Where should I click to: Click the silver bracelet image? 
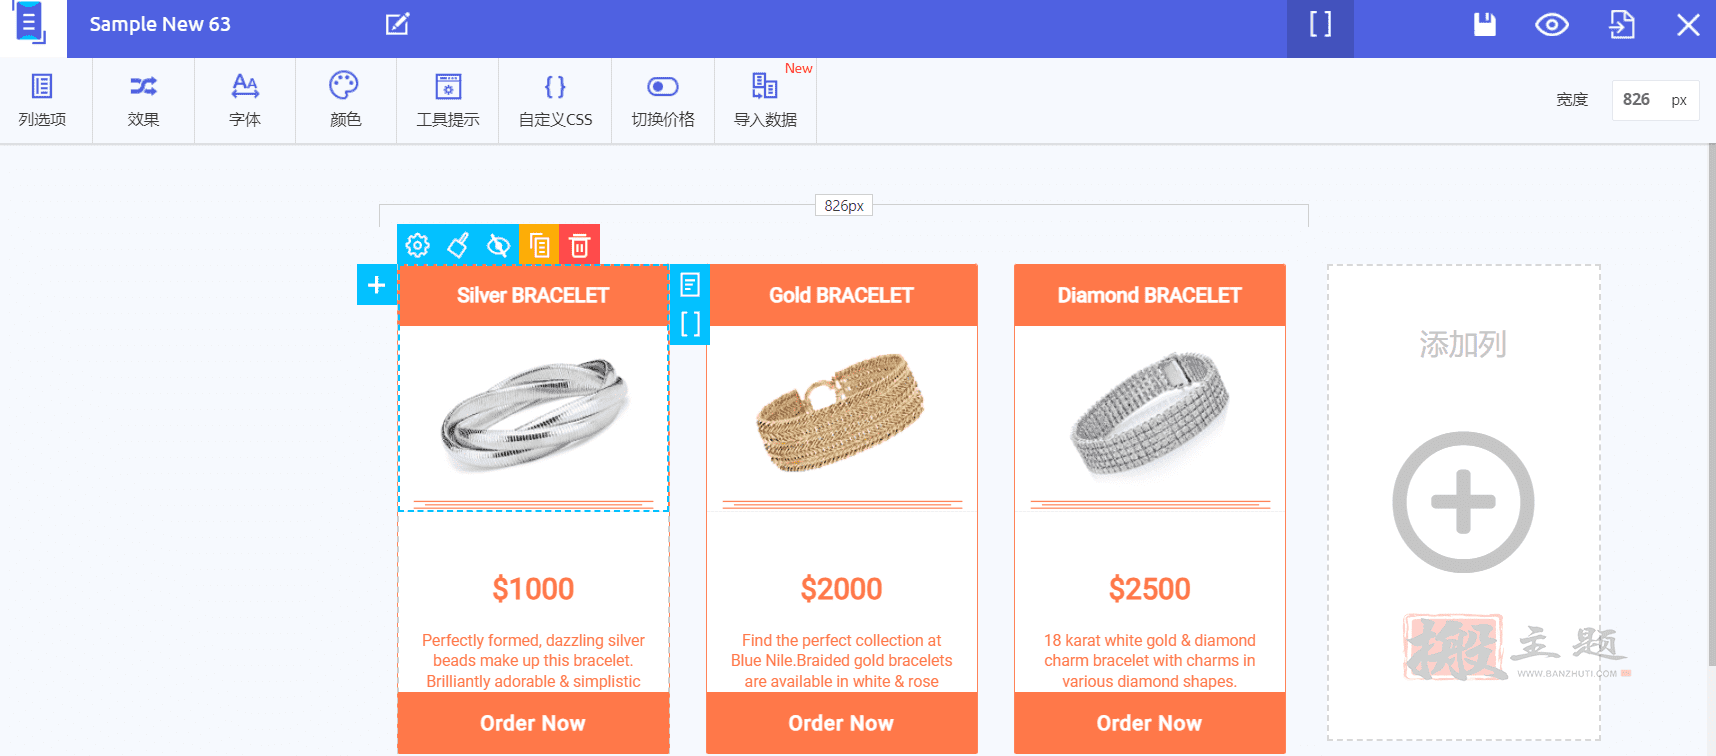tap(534, 415)
